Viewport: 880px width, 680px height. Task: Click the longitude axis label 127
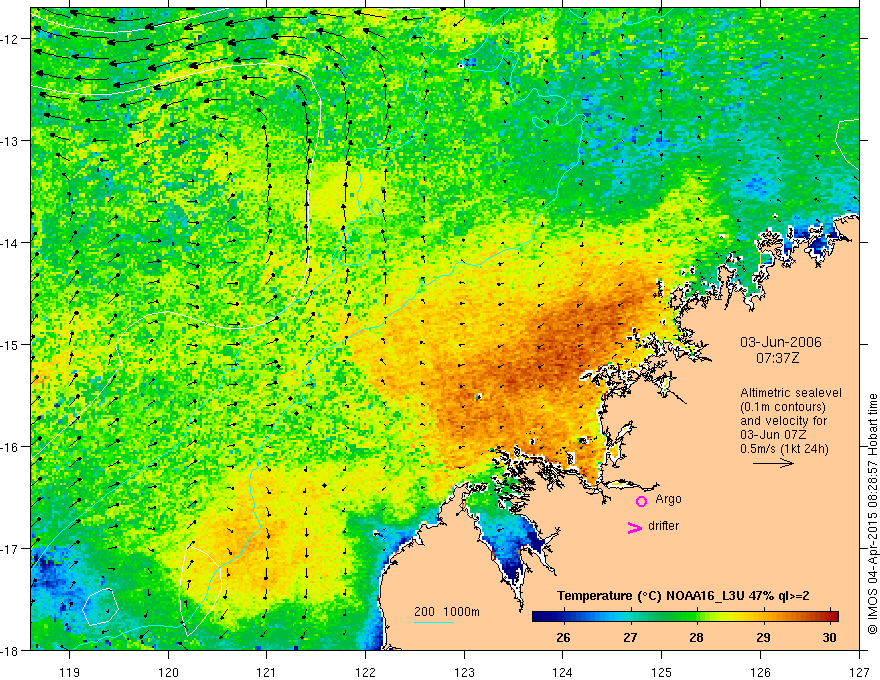(x=859, y=672)
